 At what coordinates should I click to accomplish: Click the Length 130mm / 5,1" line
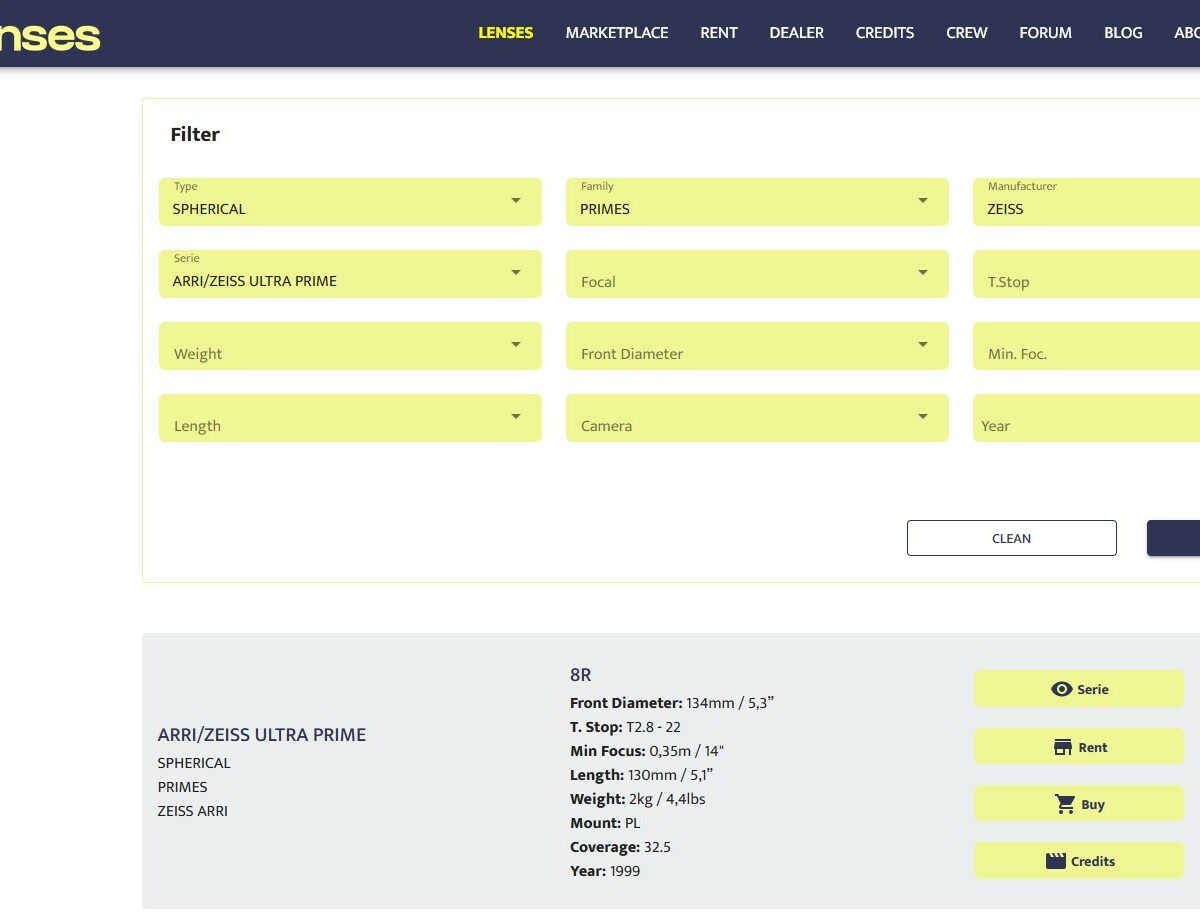[641, 775]
